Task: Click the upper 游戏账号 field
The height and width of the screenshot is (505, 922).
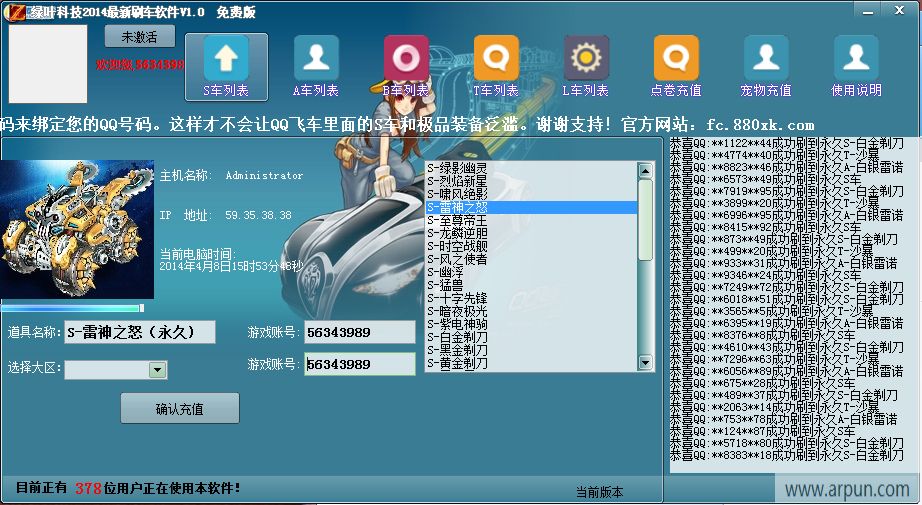Action: [360, 332]
